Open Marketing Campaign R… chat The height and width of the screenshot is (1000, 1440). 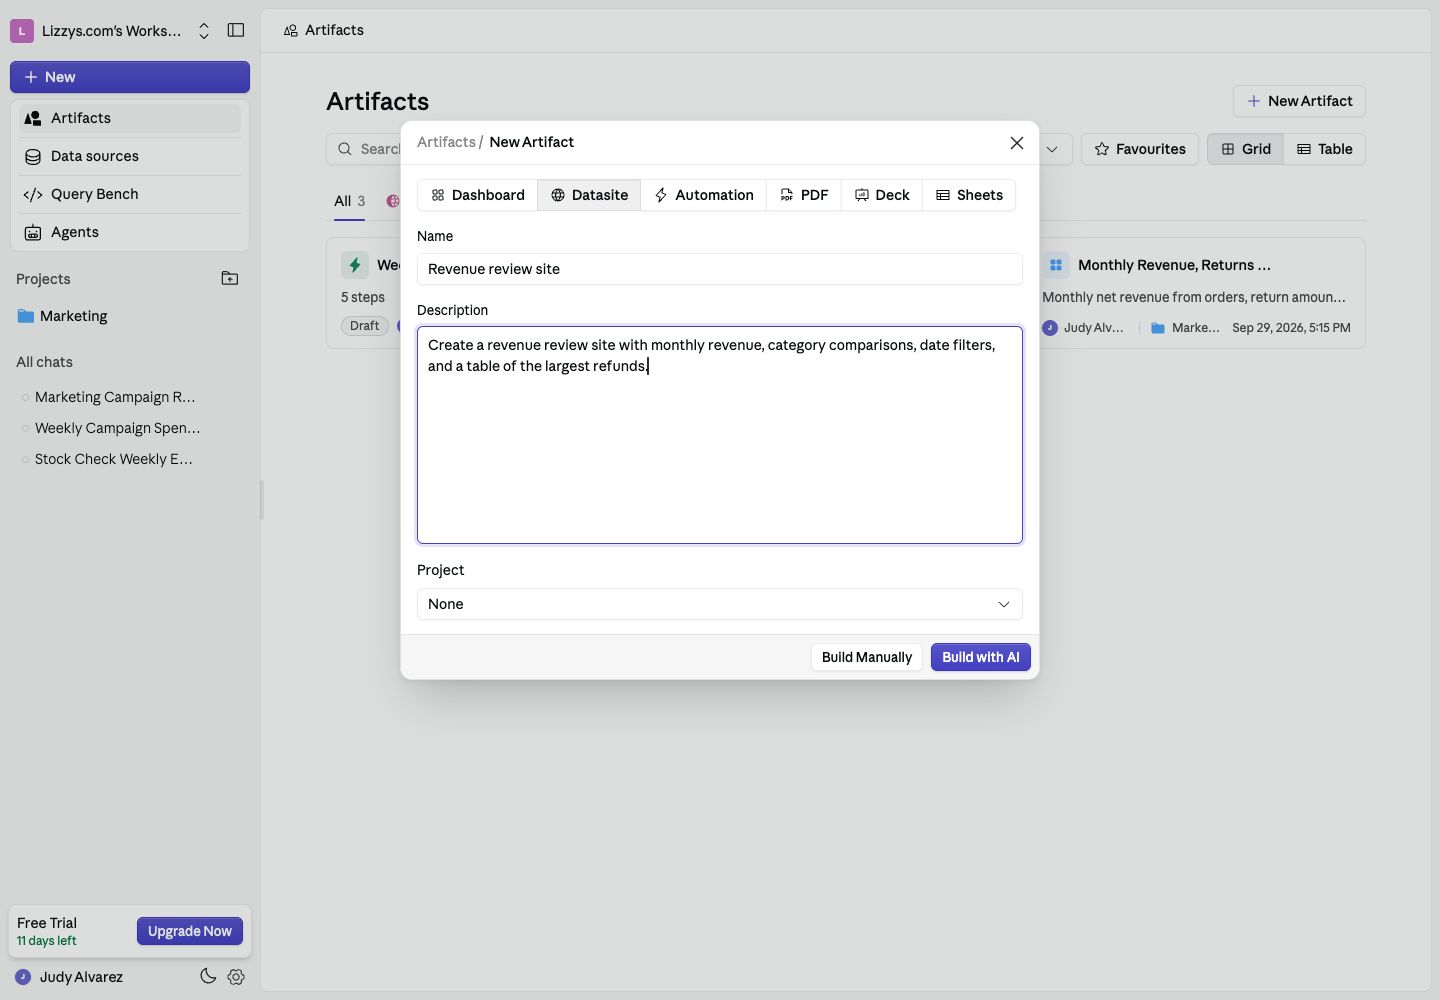point(115,397)
